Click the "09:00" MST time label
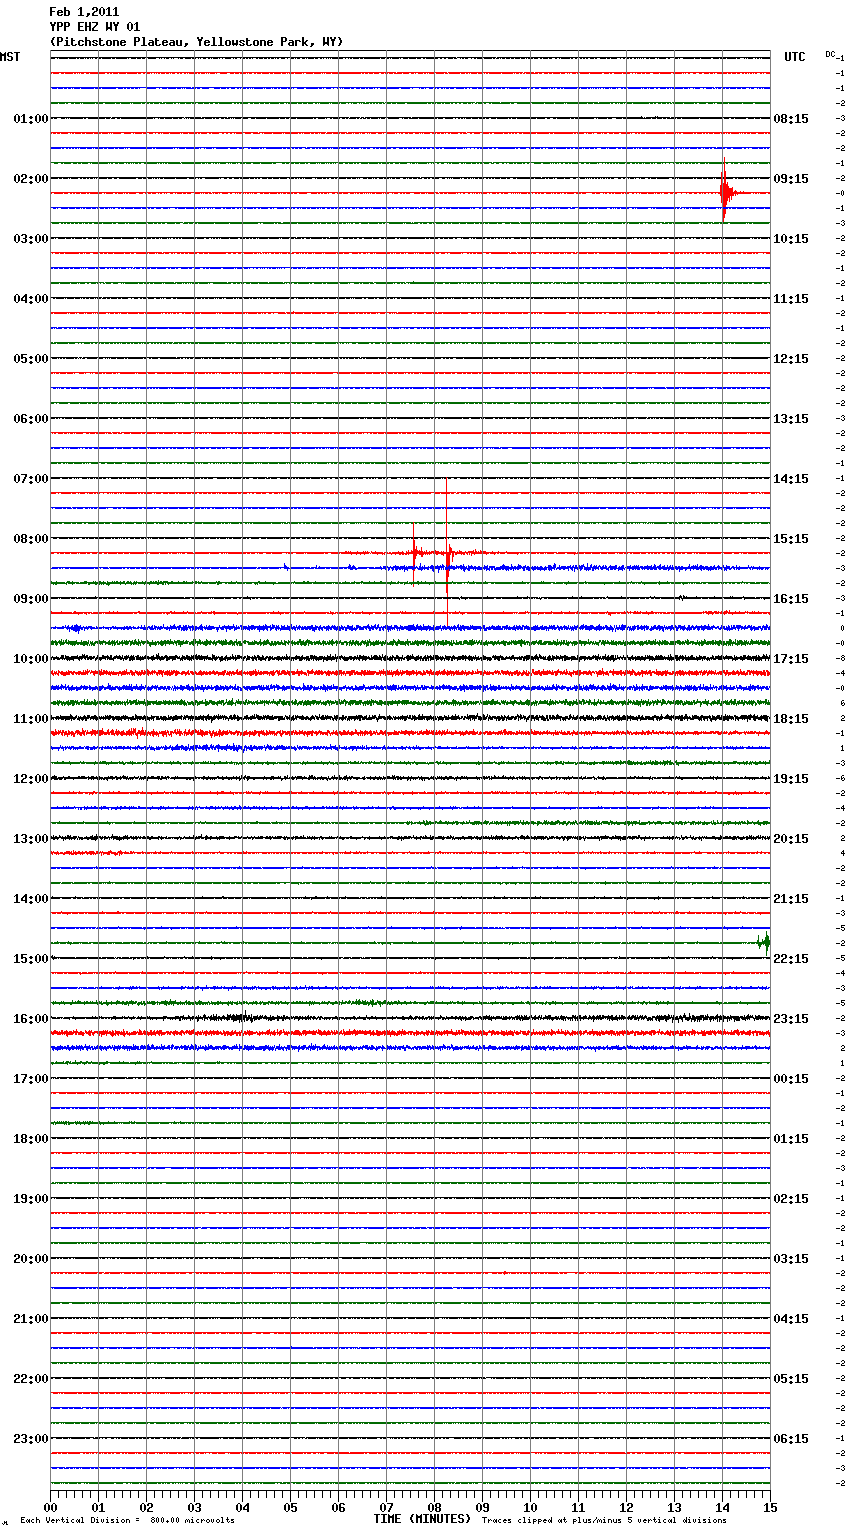Viewport: 850px width, 1534px height. [x=30, y=599]
